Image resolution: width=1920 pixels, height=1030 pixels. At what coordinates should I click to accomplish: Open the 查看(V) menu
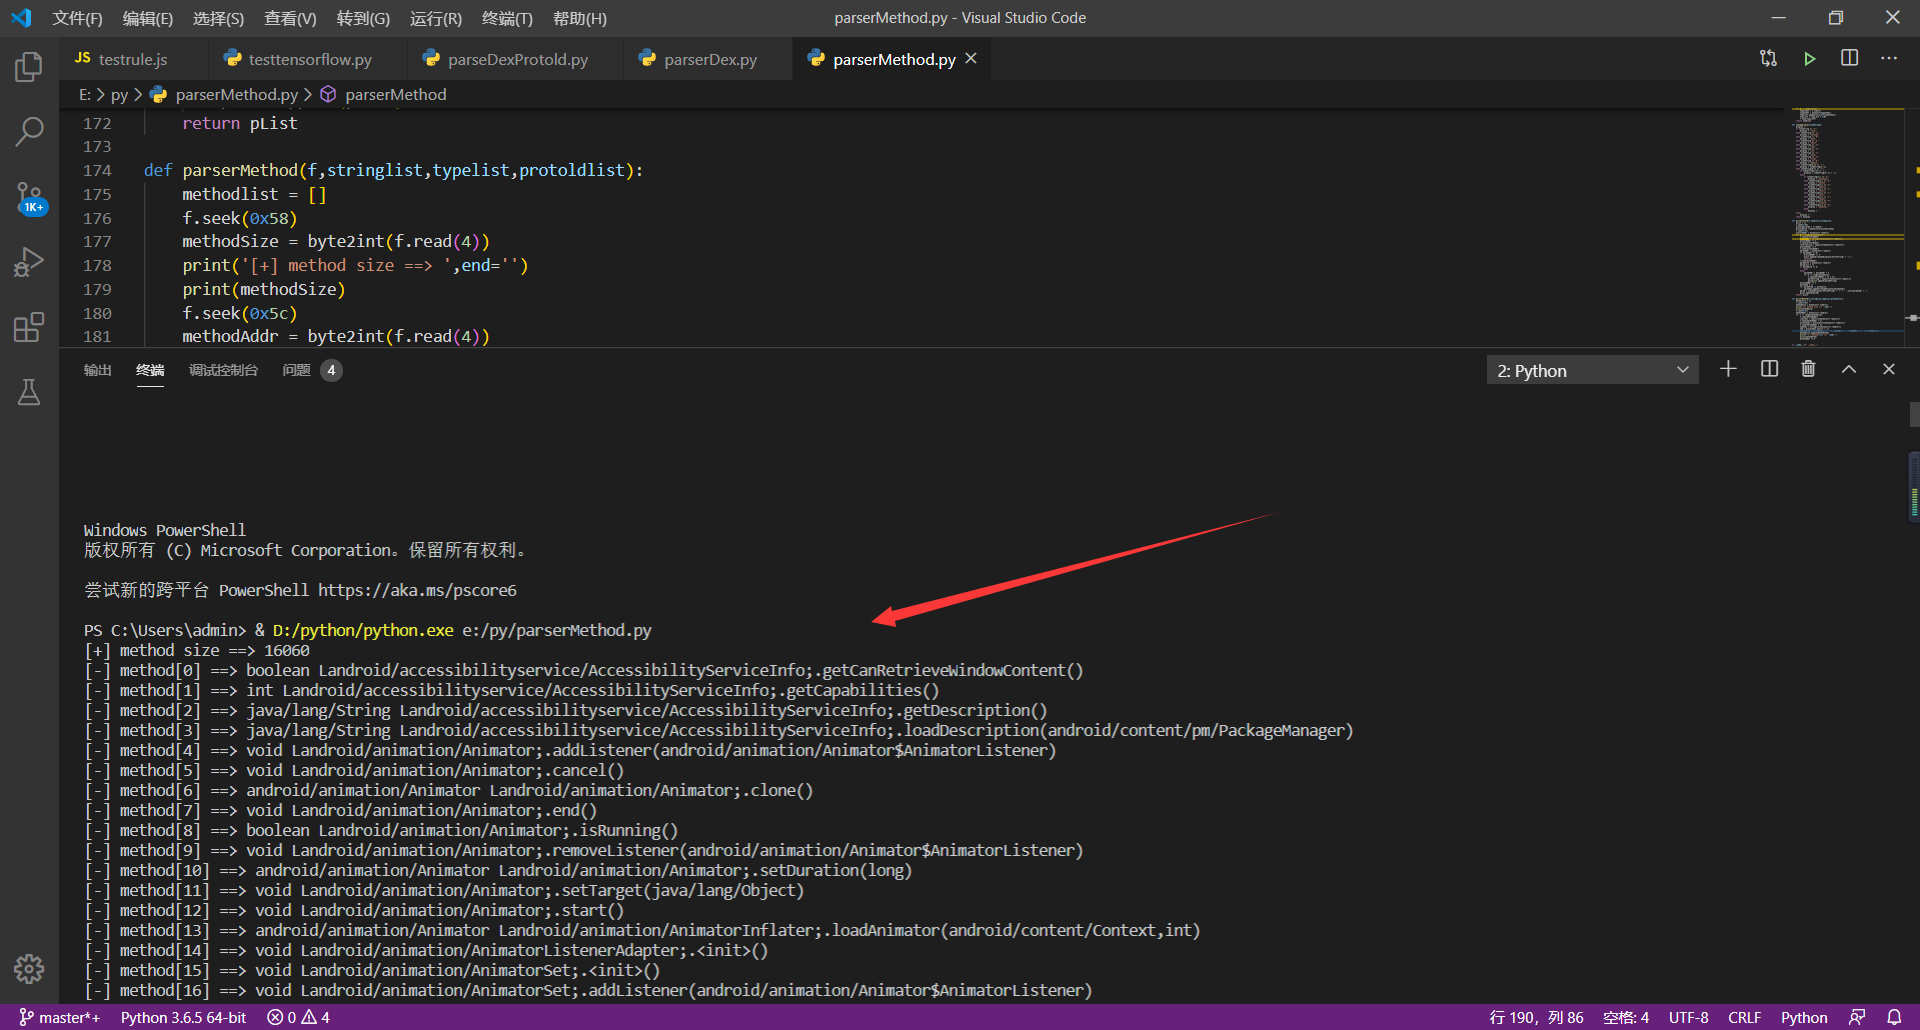click(x=290, y=18)
